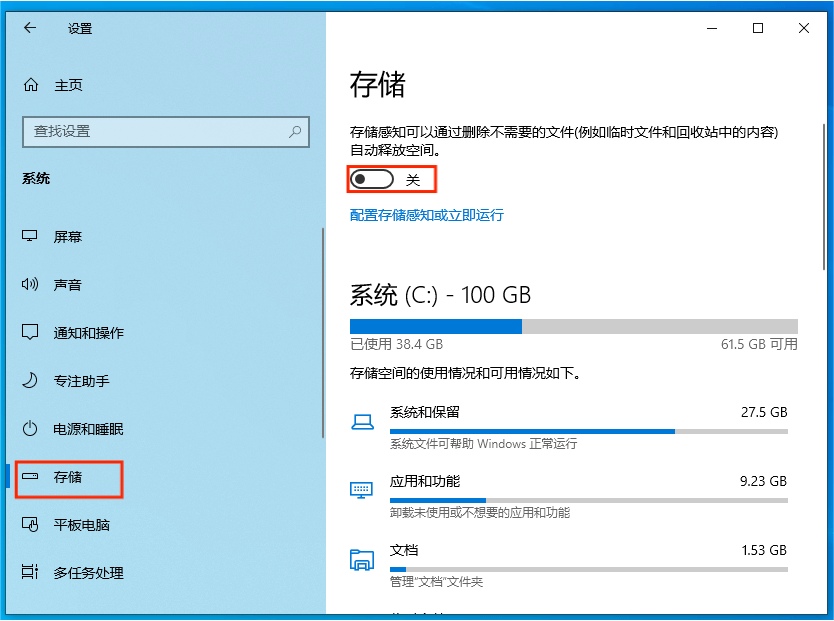Select the 屏幕 display icon in sidebar
The width and height of the screenshot is (834, 621).
(x=31, y=236)
